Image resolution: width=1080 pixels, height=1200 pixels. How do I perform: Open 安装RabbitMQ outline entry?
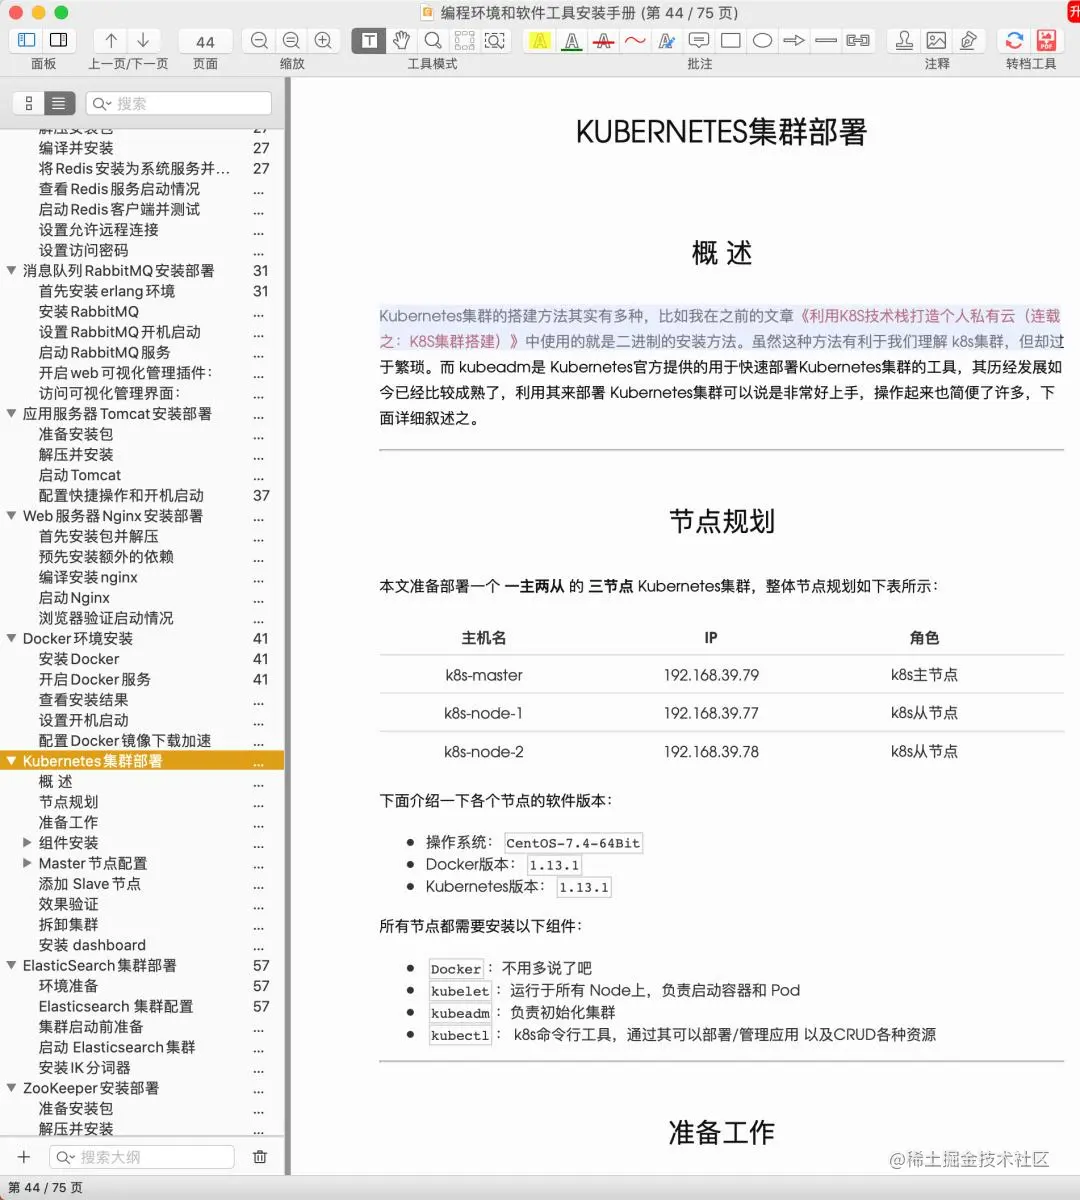coord(89,312)
